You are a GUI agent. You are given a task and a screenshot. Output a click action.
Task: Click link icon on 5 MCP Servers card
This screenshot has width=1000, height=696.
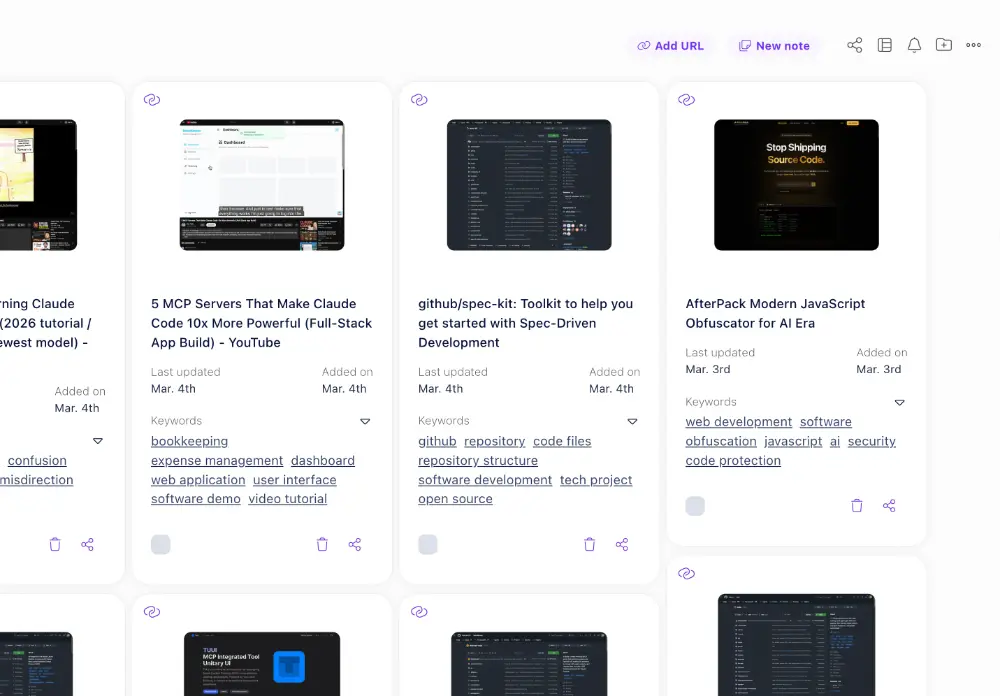(x=152, y=100)
